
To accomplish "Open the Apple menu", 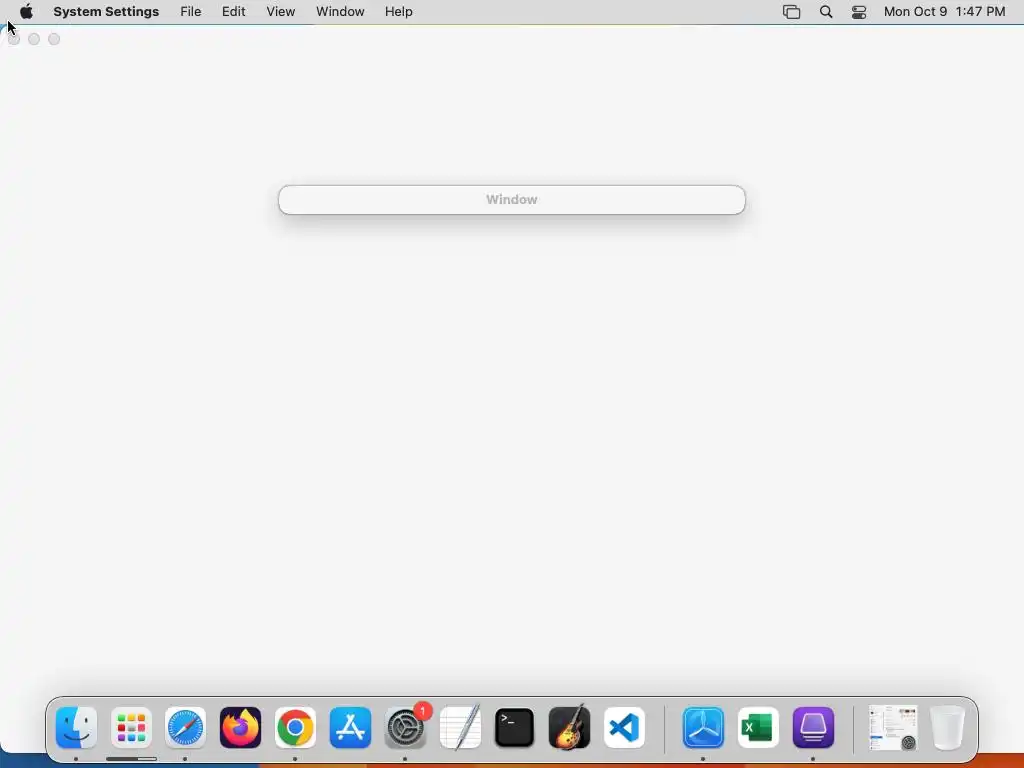I will 26,12.
